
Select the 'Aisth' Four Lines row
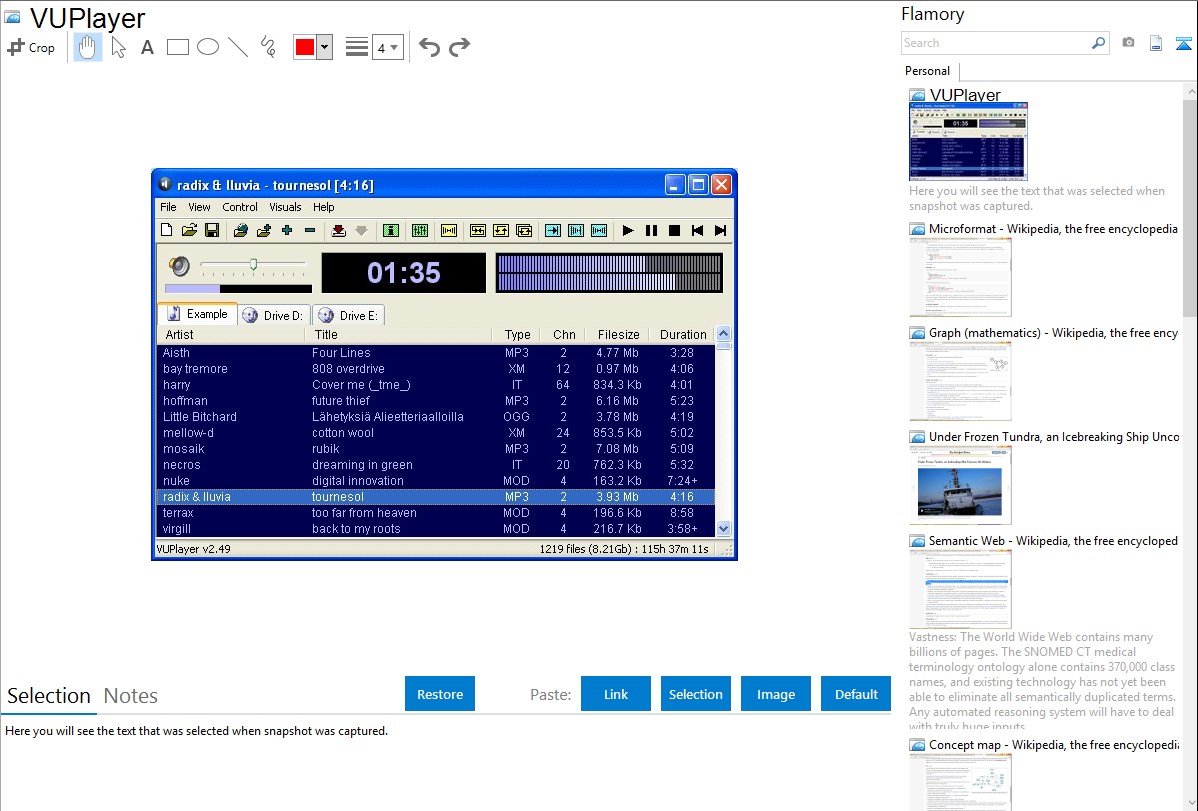pyautogui.click(x=436, y=352)
